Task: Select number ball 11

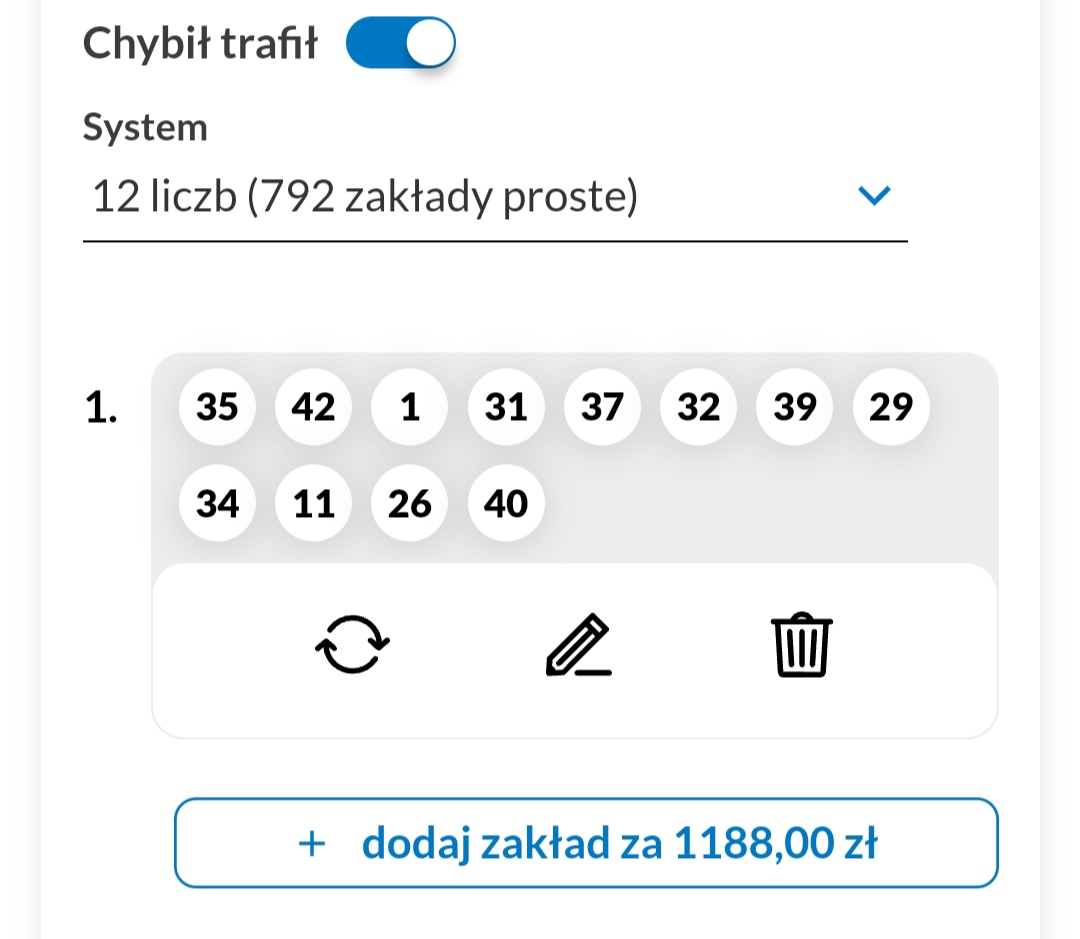Action: point(314,504)
